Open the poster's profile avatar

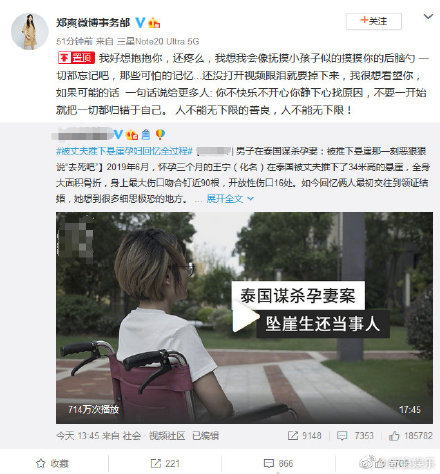[30, 32]
